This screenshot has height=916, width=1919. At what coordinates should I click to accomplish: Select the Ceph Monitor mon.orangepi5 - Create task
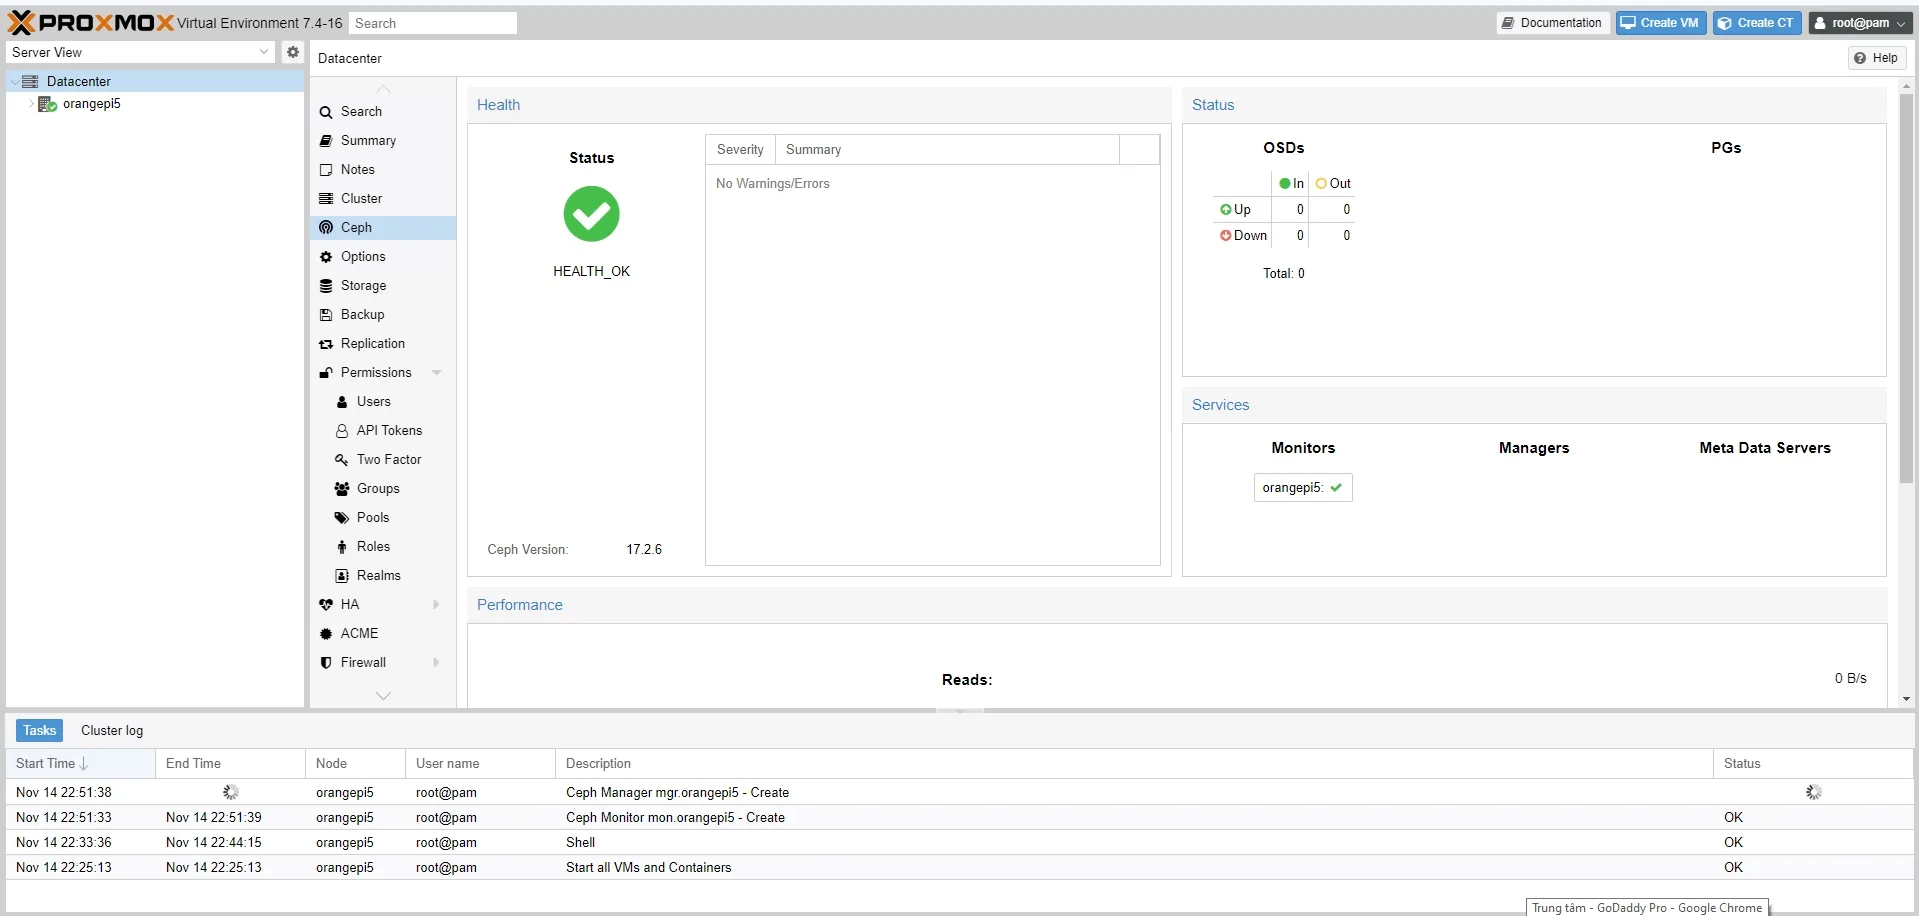point(960,818)
